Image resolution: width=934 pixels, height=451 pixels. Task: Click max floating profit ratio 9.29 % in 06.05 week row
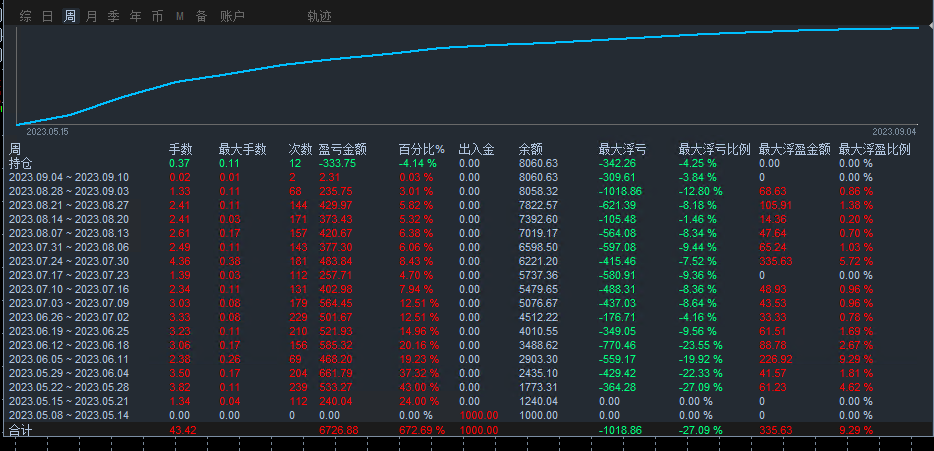pyautogui.click(x=856, y=359)
